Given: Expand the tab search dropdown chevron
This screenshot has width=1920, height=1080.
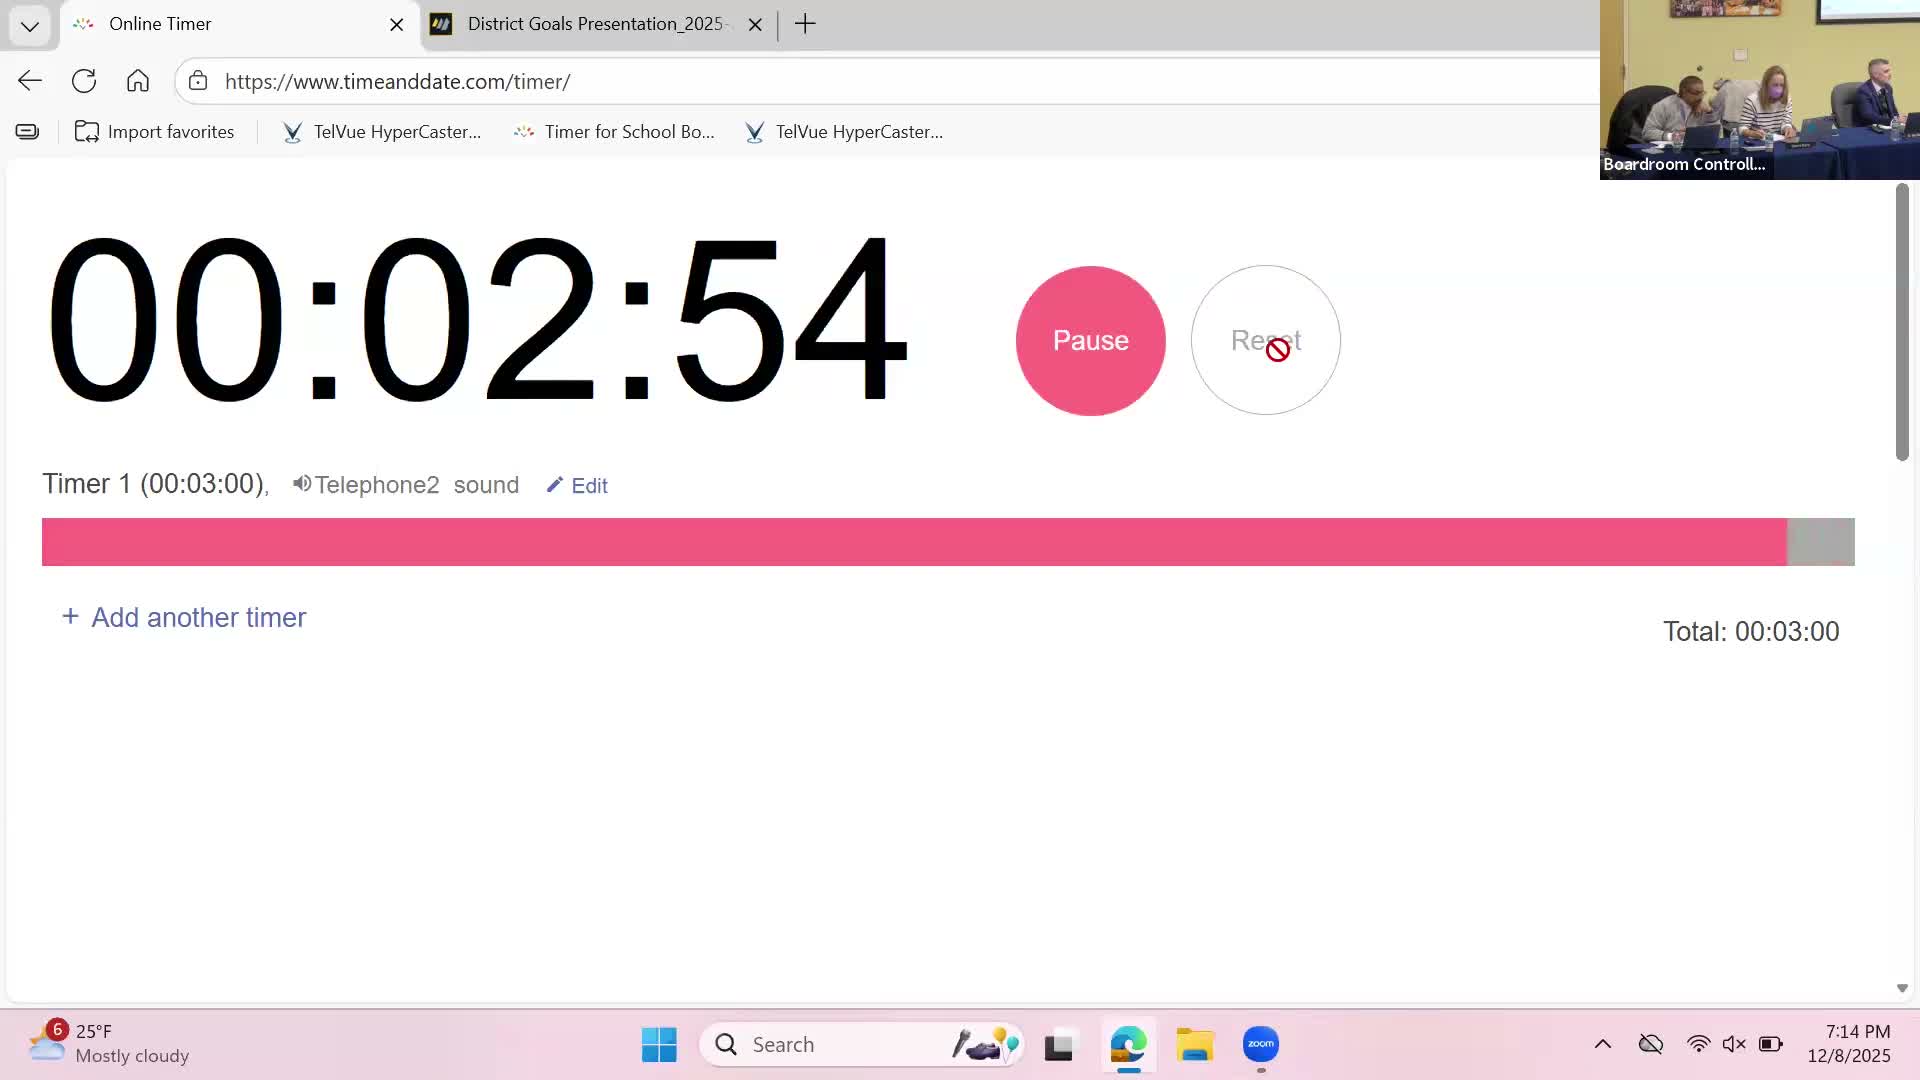Looking at the screenshot, I should pos(29,25).
